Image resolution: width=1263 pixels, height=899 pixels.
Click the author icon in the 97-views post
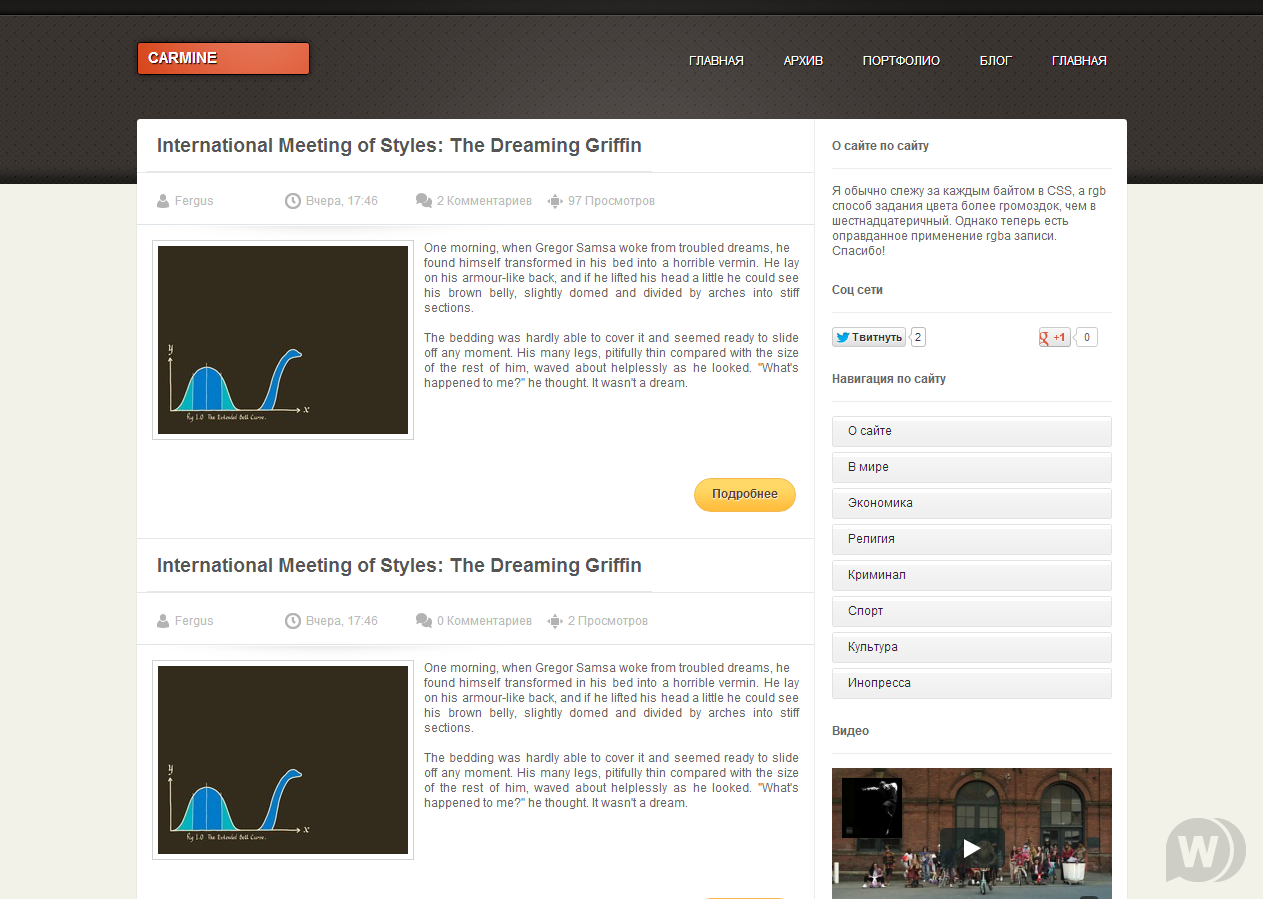tap(163, 201)
